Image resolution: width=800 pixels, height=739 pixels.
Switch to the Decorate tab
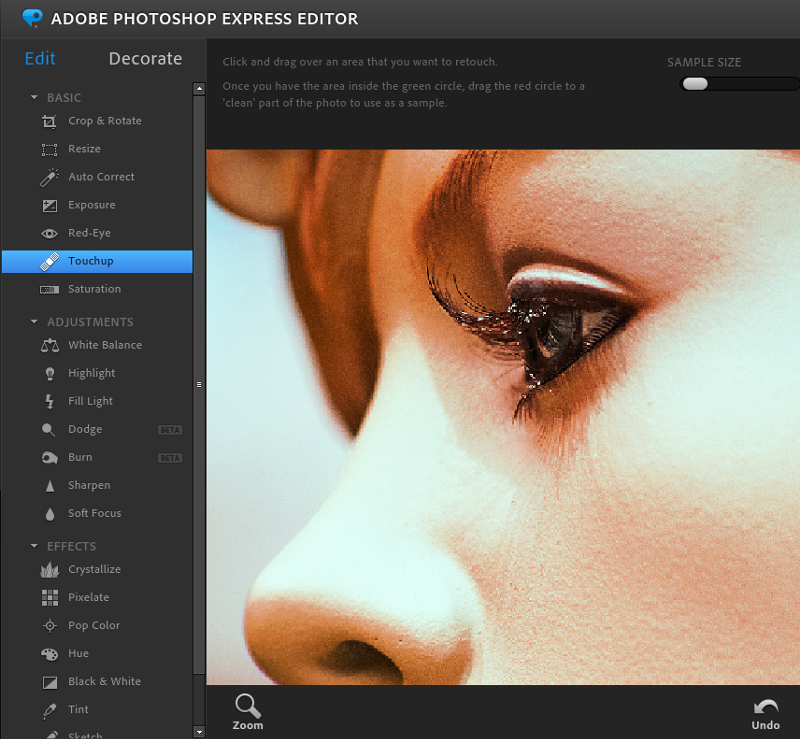(x=145, y=59)
